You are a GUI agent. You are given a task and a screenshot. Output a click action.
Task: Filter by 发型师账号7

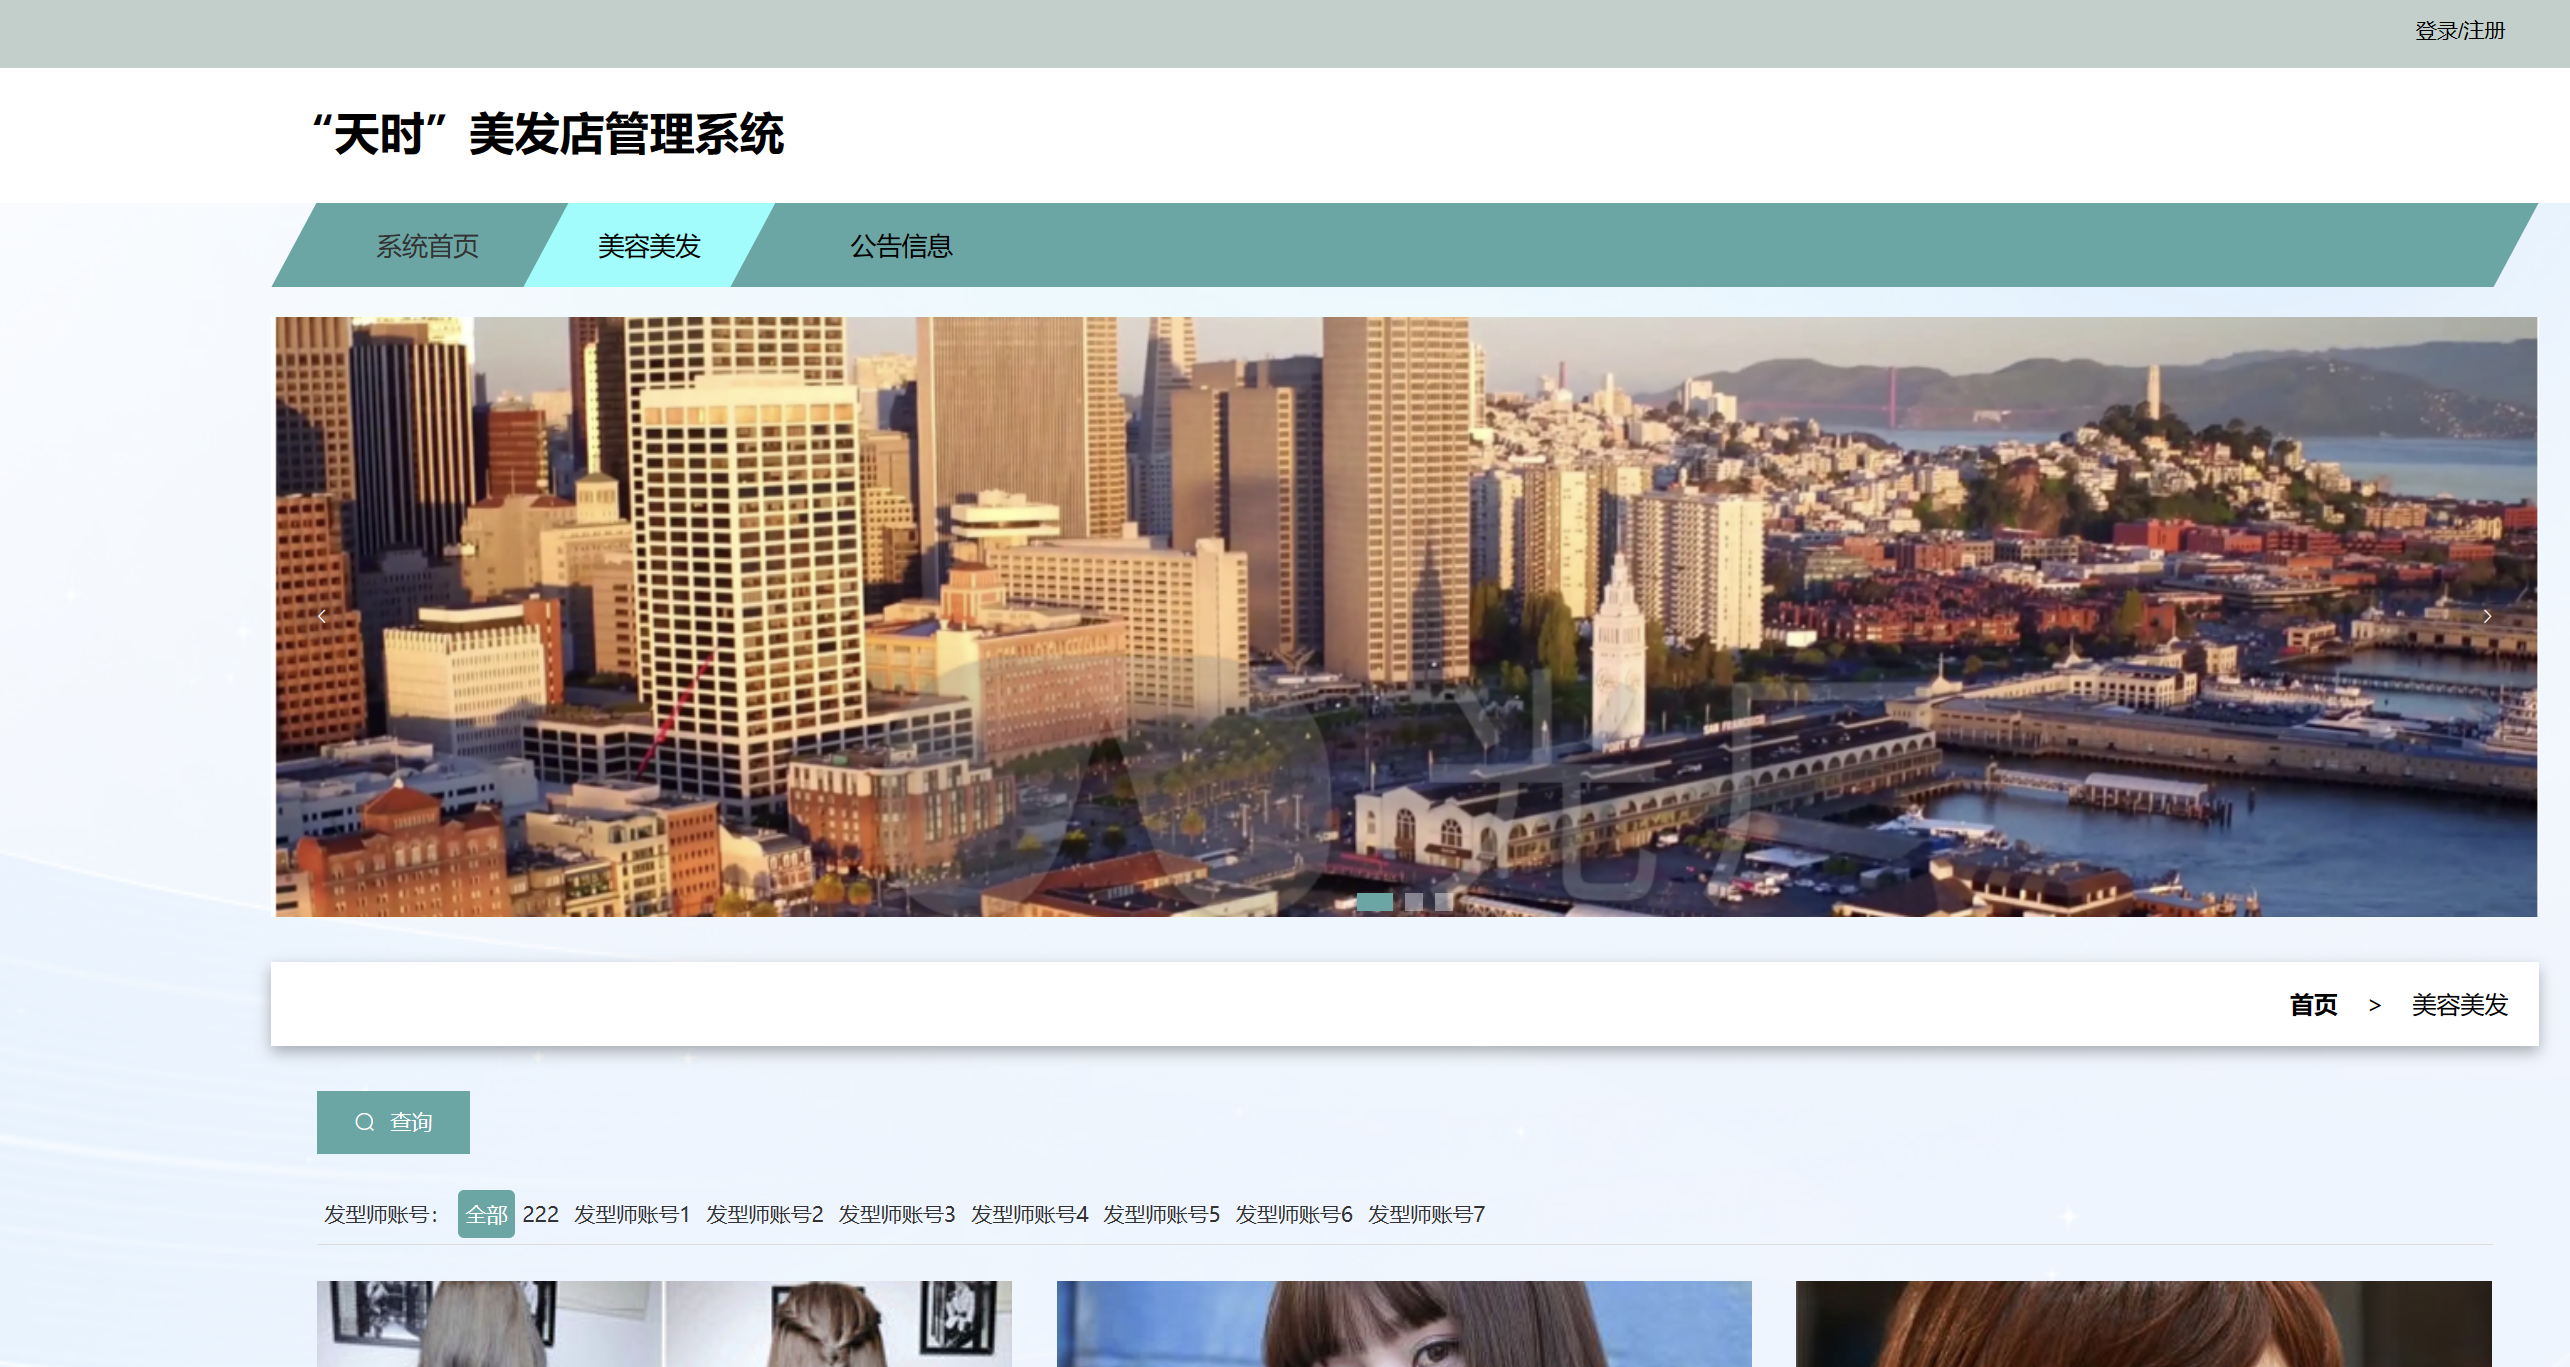point(1426,1214)
